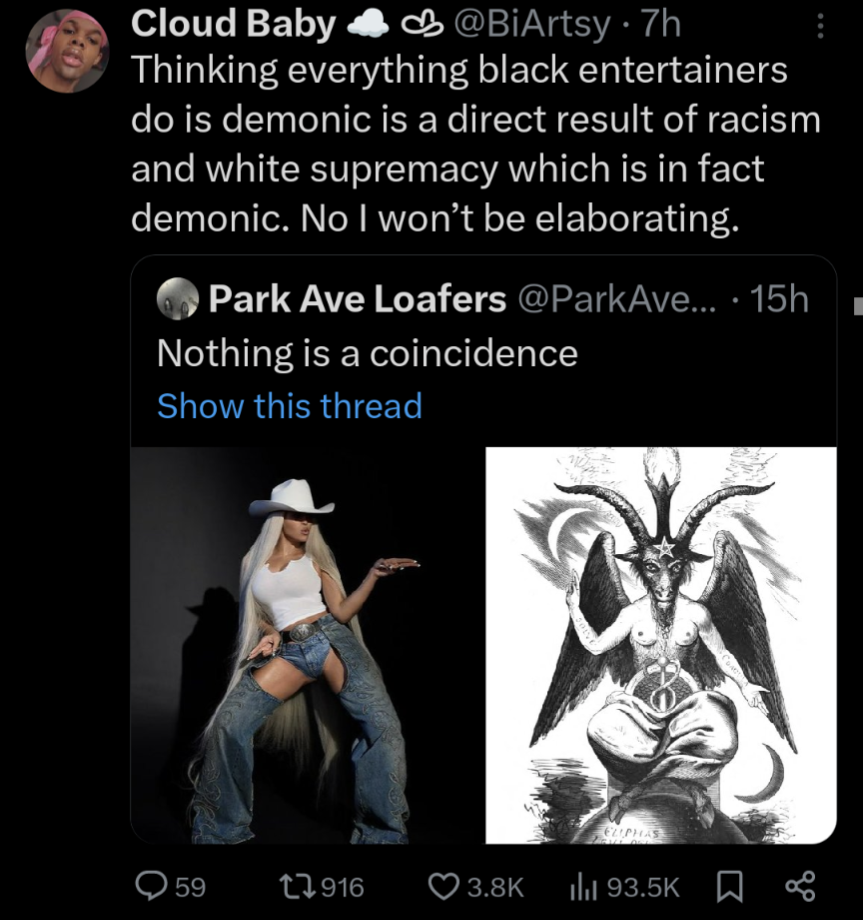Click the "Nothing is a coincidence" quoted text
The height and width of the screenshot is (920, 863).
(367, 352)
